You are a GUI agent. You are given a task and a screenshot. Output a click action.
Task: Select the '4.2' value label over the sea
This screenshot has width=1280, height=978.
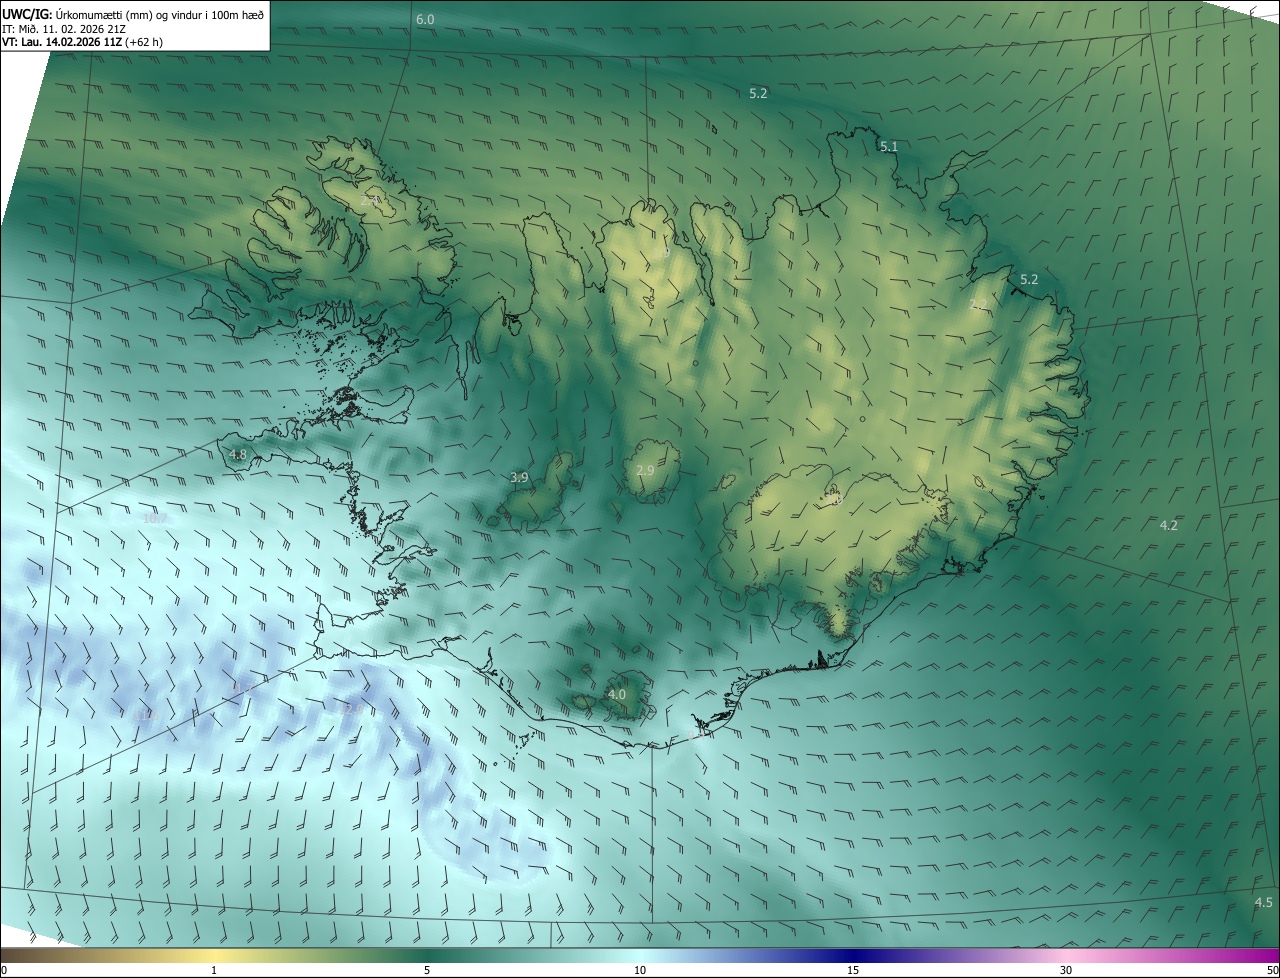click(x=1168, y=526)
